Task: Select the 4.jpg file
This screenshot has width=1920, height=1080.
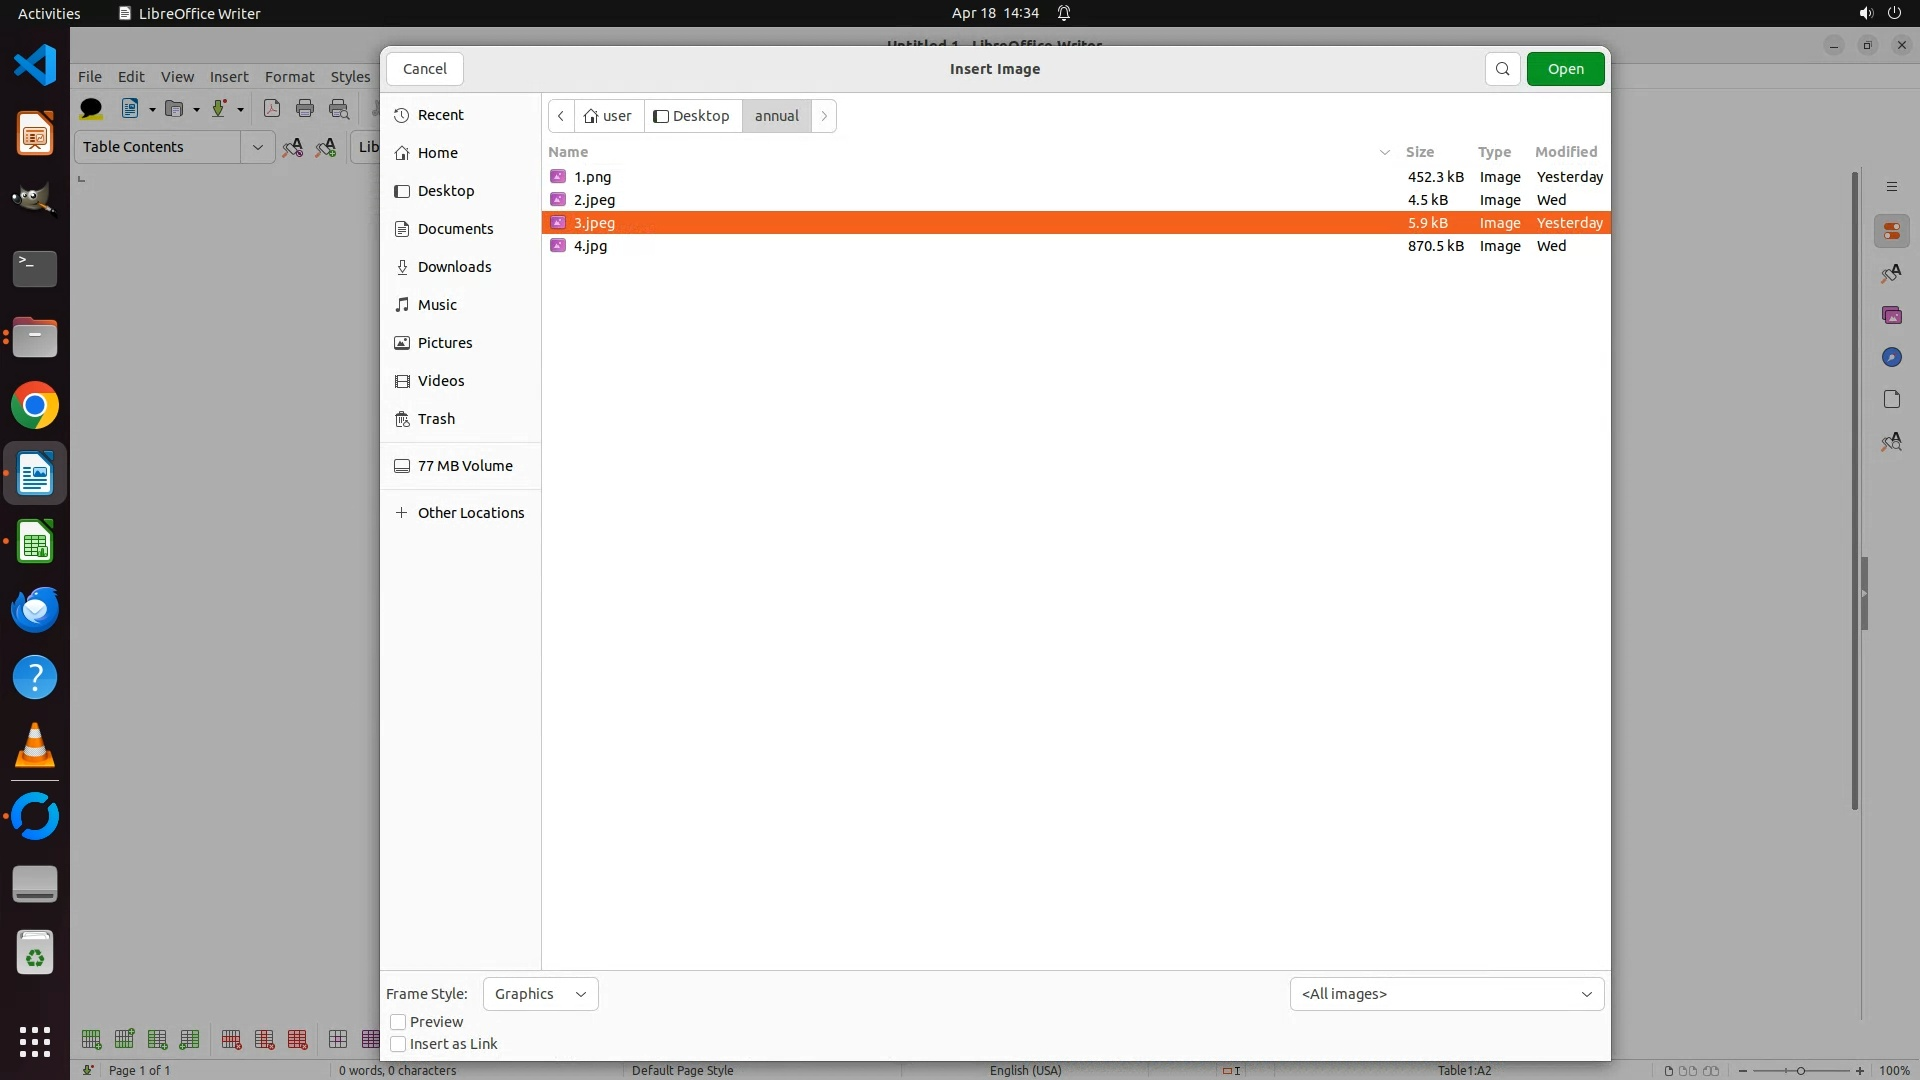Action: 590,246
